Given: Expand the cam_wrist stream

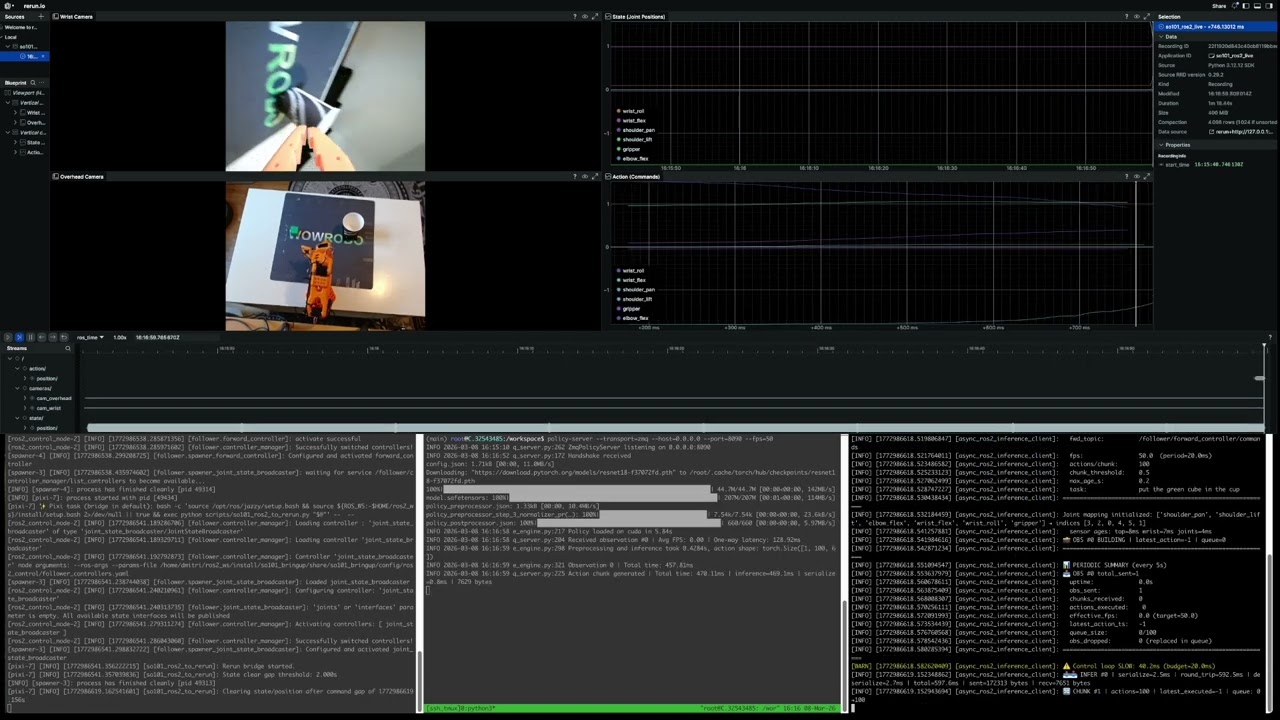Looking at the screenshot, I should point(25,408).
